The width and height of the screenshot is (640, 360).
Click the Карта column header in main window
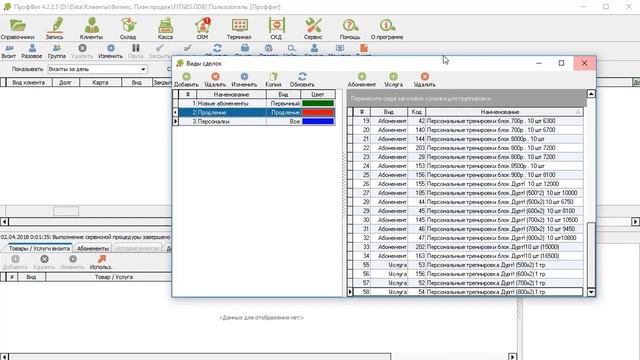(100, 82)
